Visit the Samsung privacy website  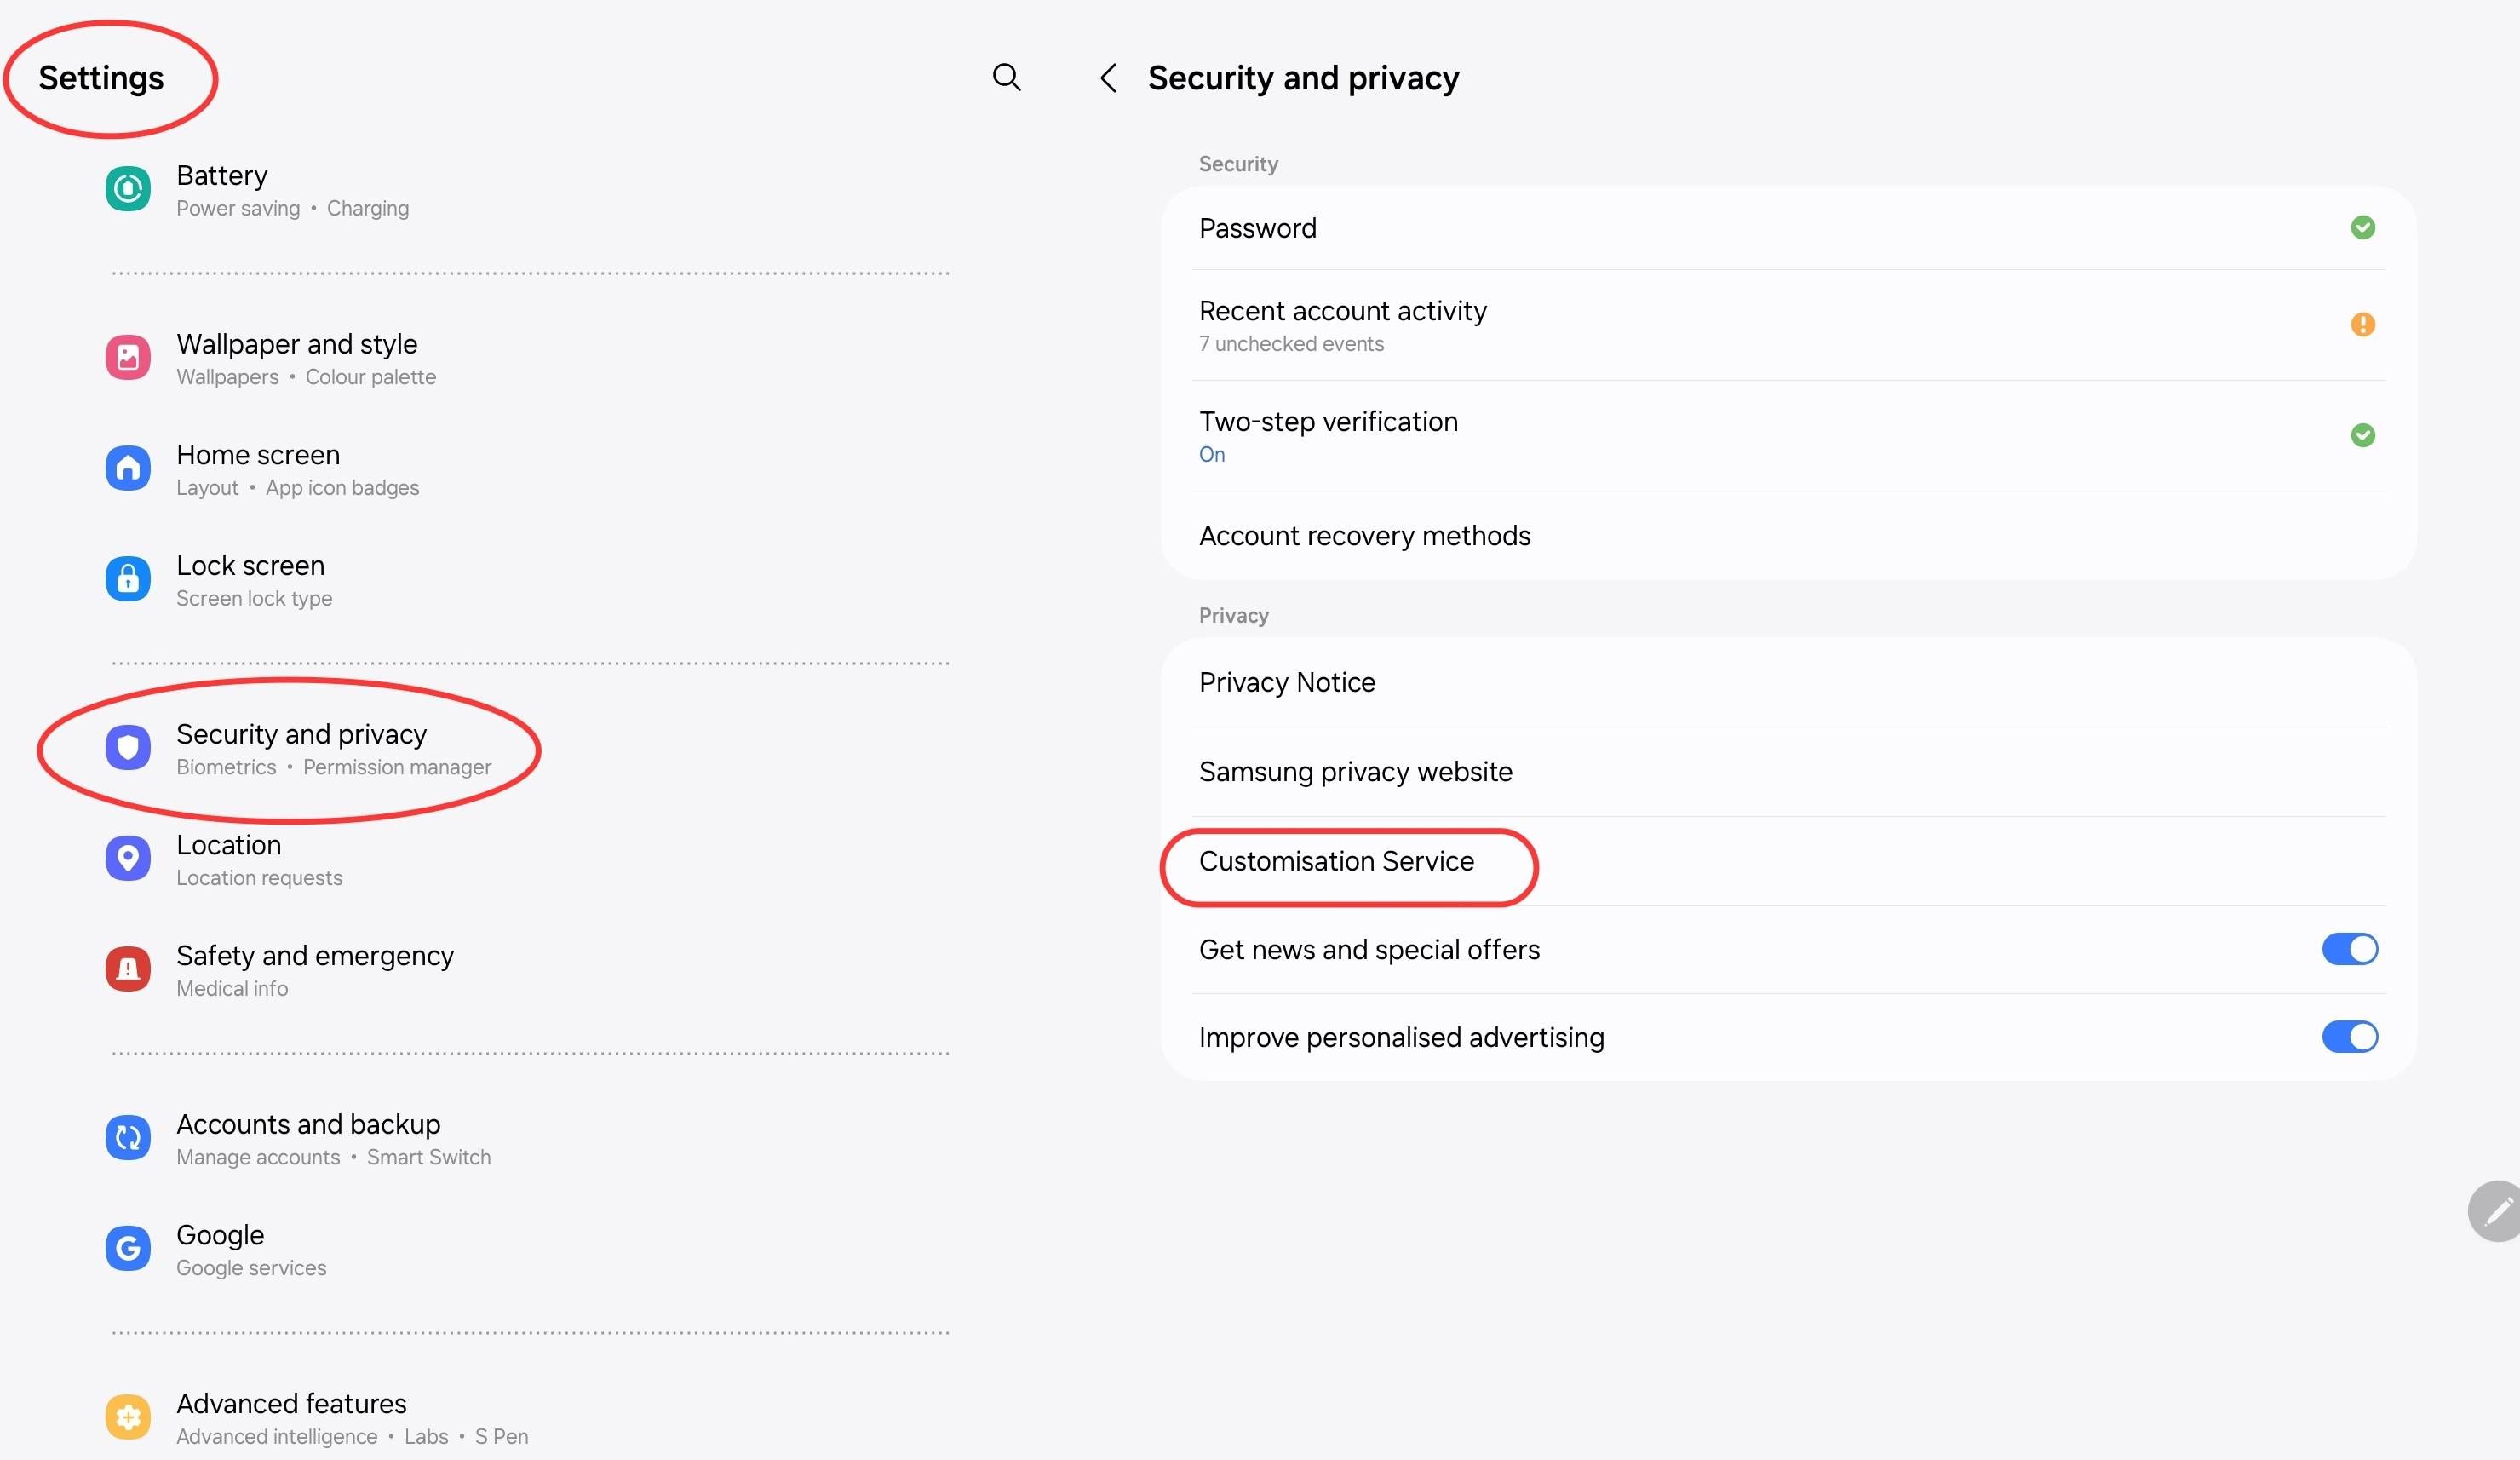[x=1355, y=771]
